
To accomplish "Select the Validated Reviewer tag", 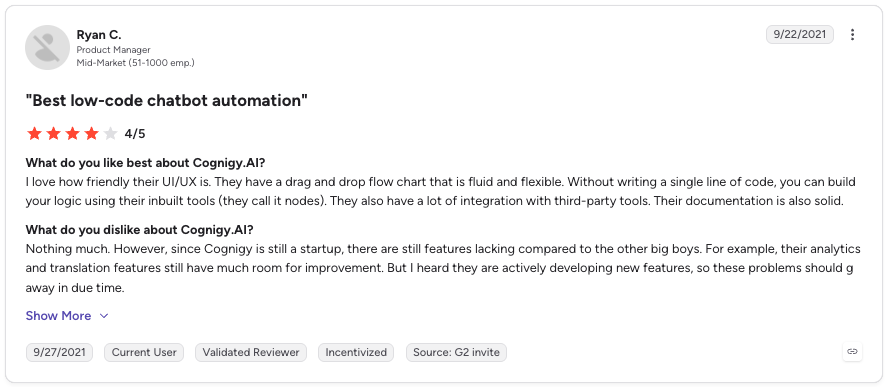I will [251, 352].
